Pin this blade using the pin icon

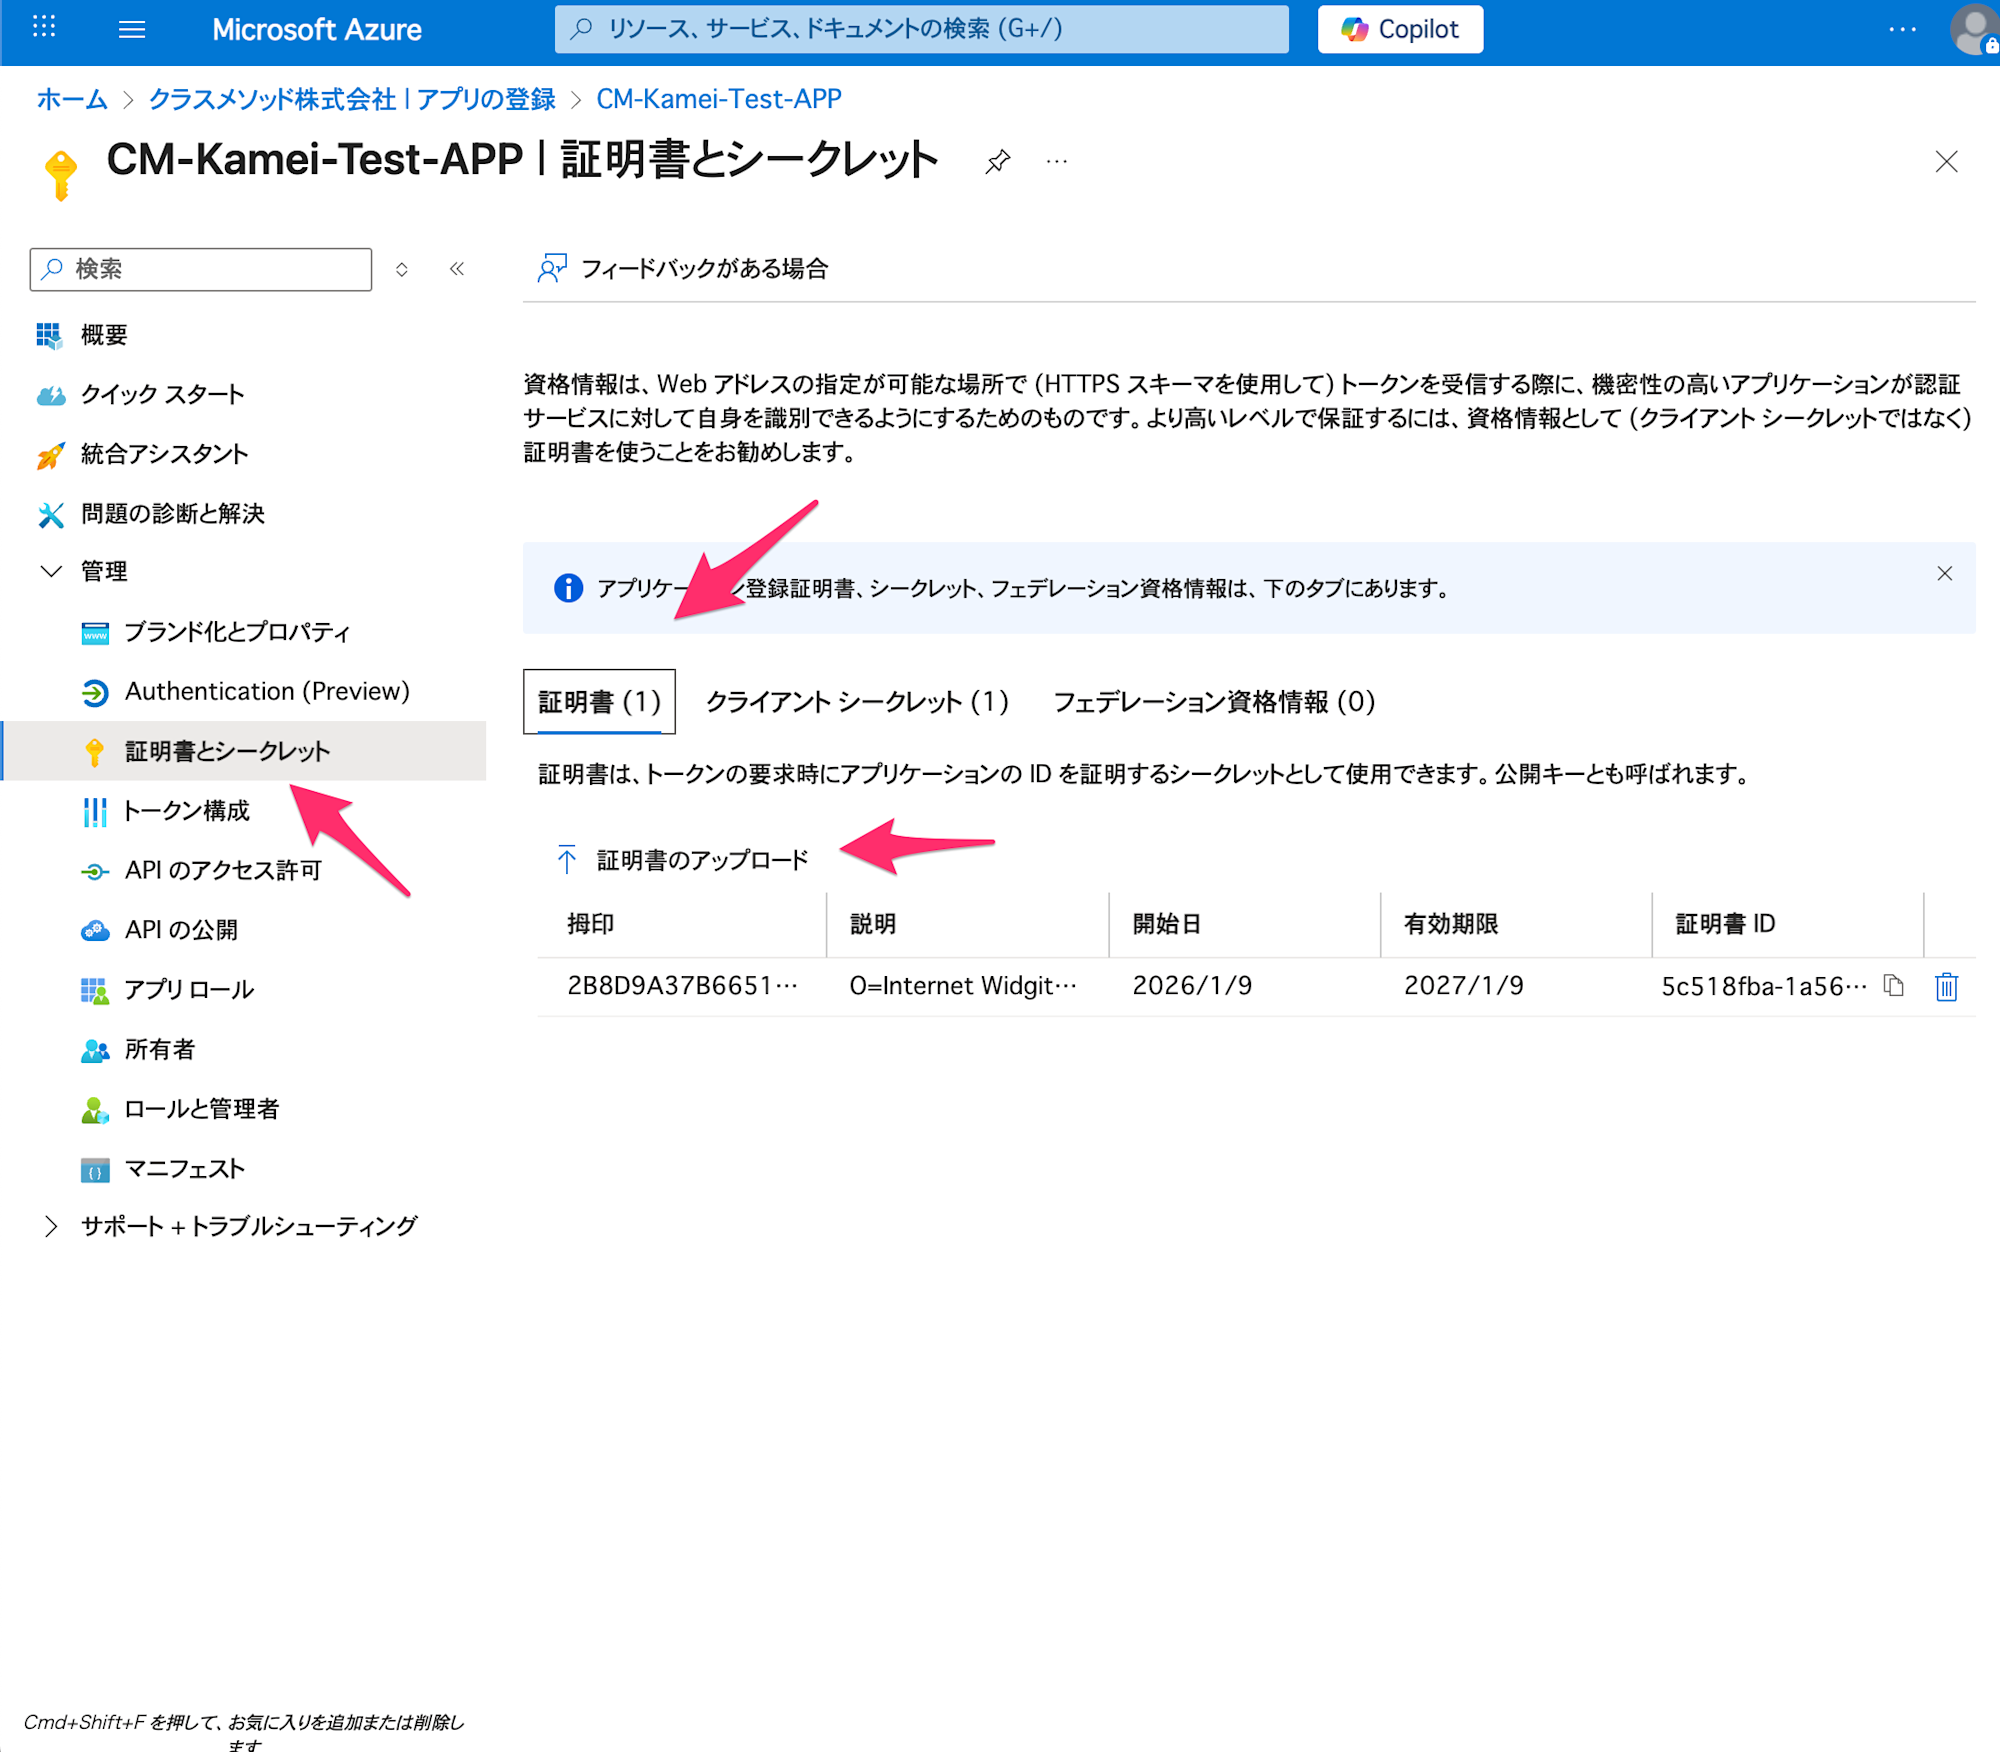997,161
